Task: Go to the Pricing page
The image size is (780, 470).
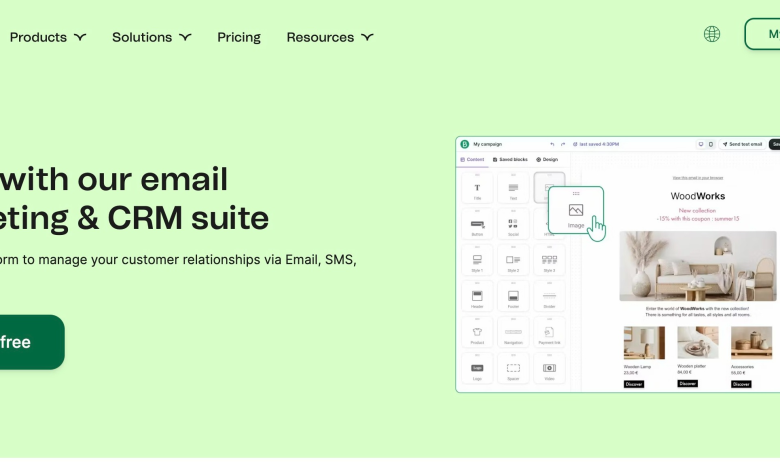Action: (239, 37)
